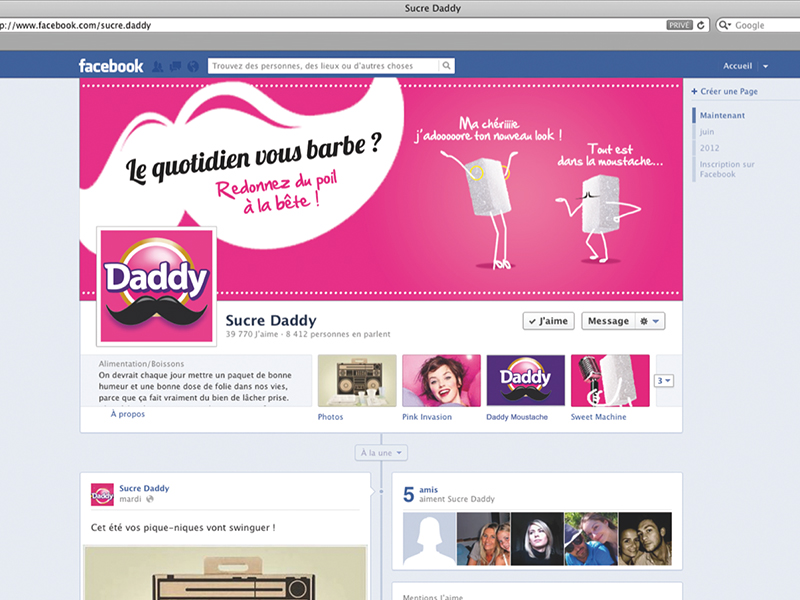Click the search magnifier icon in Facebook search

coord(446,67)
